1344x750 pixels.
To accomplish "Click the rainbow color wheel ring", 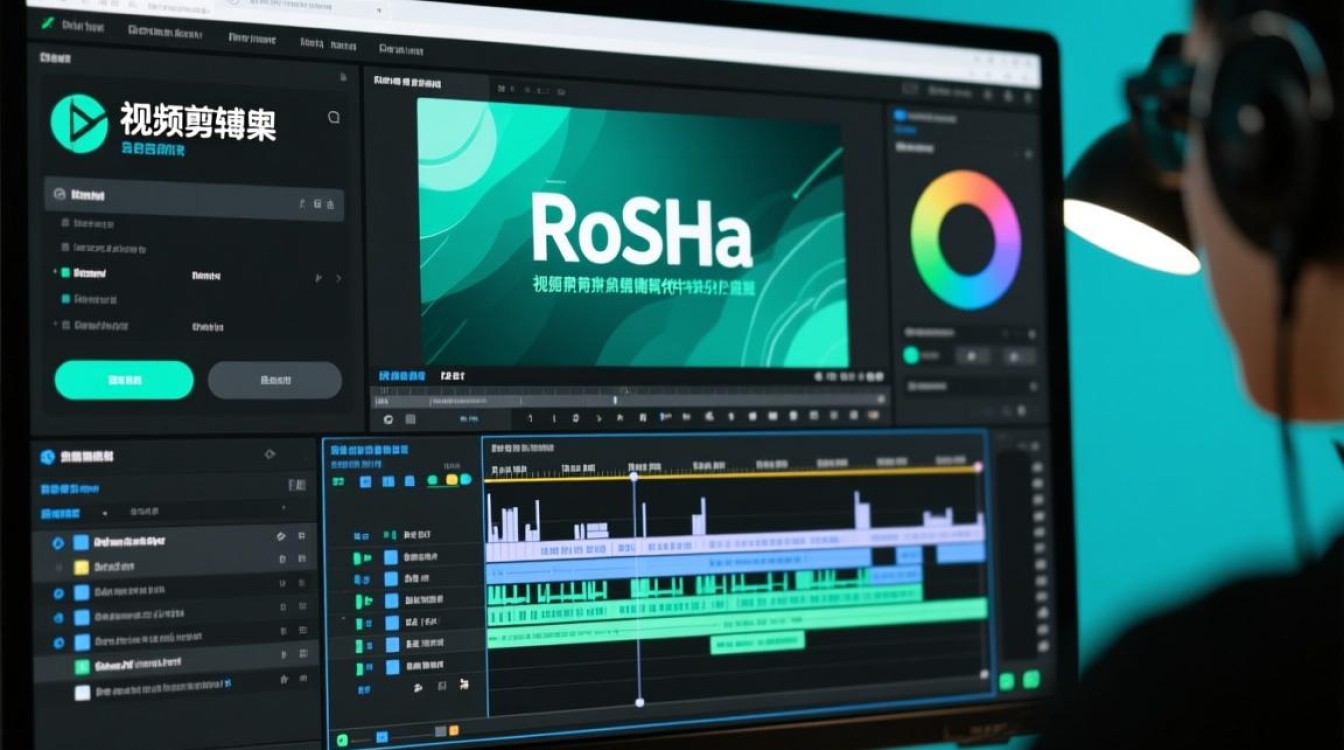I will pyautogui.click(x=965, y=239).
